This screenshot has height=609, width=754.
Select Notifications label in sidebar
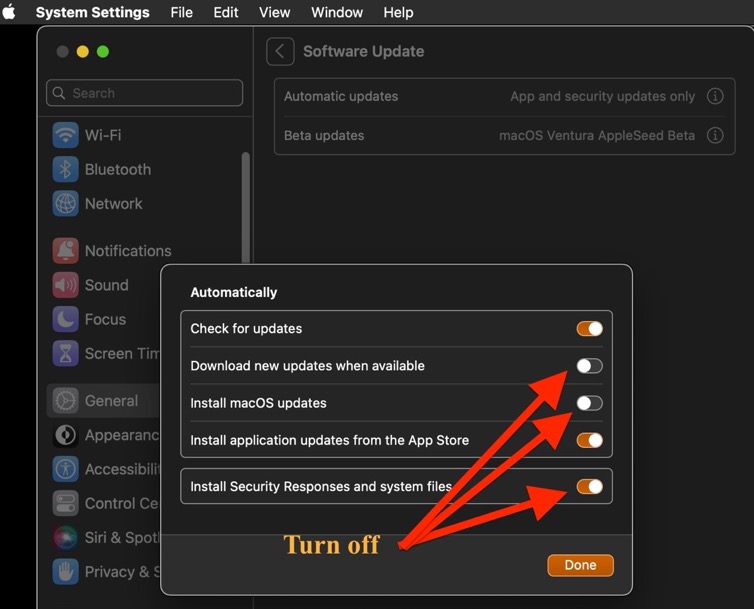[x=128, y=251]
